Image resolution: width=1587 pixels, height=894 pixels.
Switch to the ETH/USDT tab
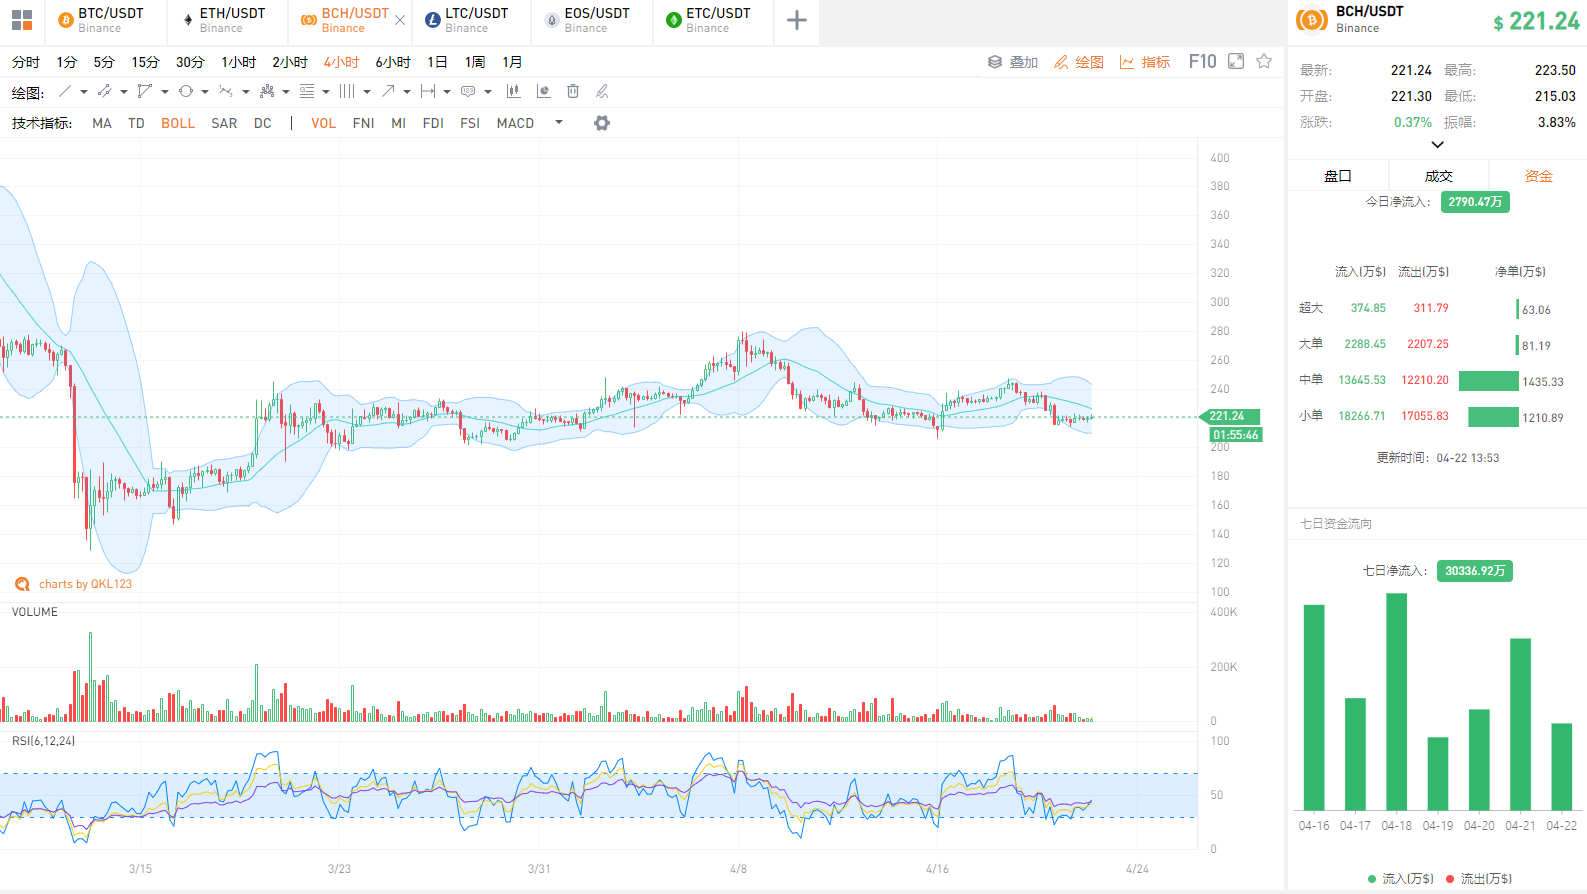pos(224,20)
